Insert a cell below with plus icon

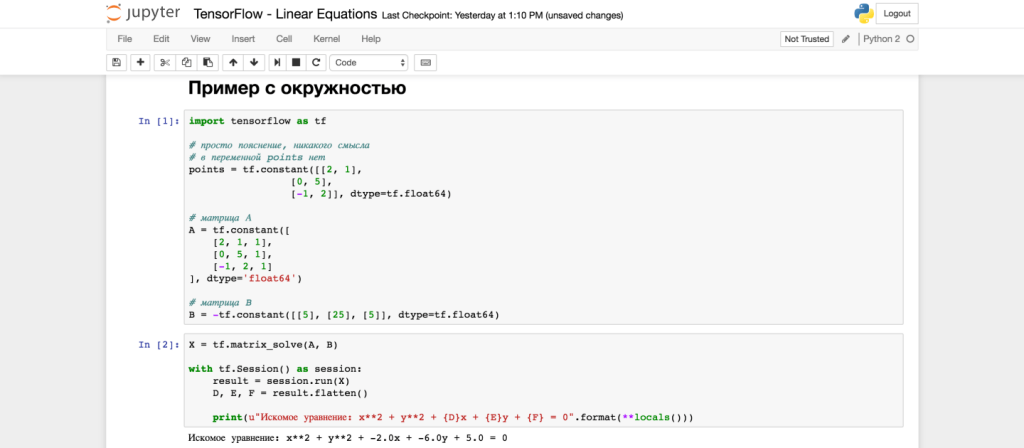point(140,62)
